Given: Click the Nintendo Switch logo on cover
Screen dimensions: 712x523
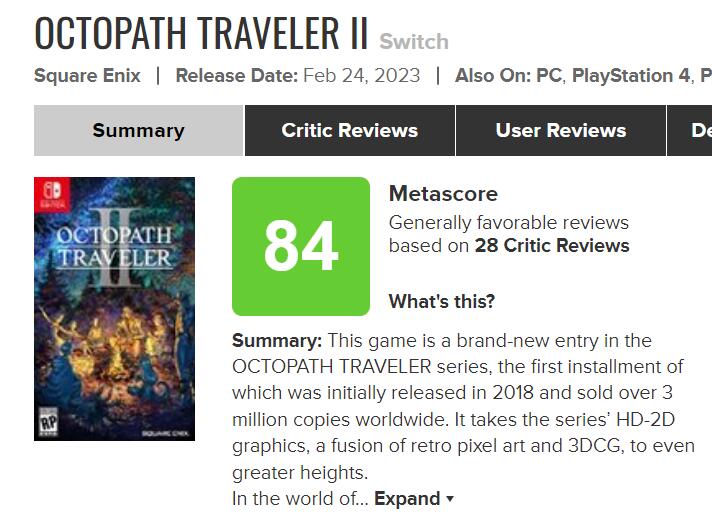Looking at the screenshot, I should click(x=47, y=193).
